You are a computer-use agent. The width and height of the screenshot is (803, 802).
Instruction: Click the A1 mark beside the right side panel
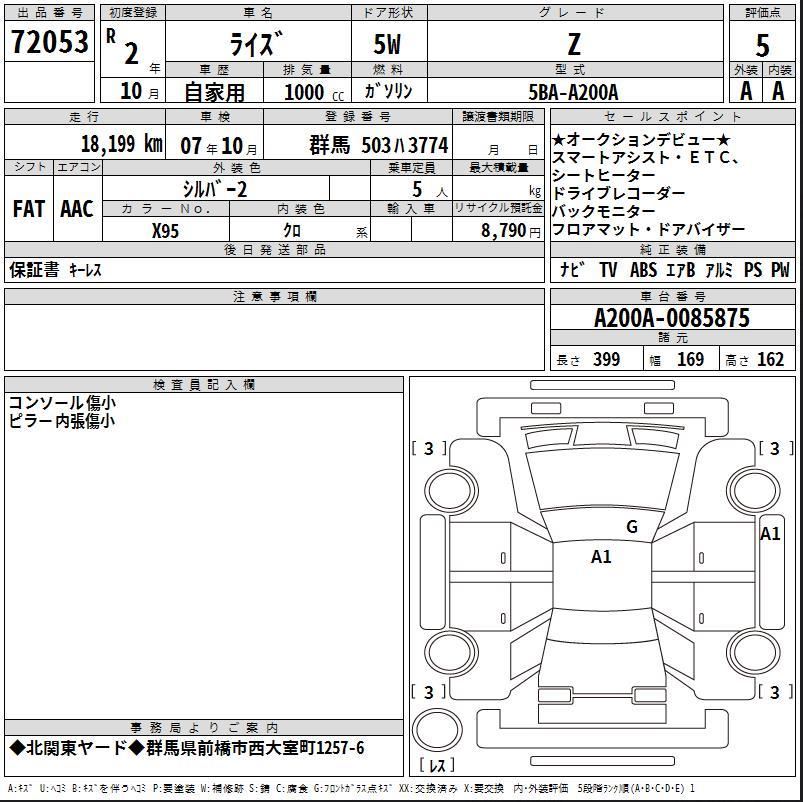point(770,534)
